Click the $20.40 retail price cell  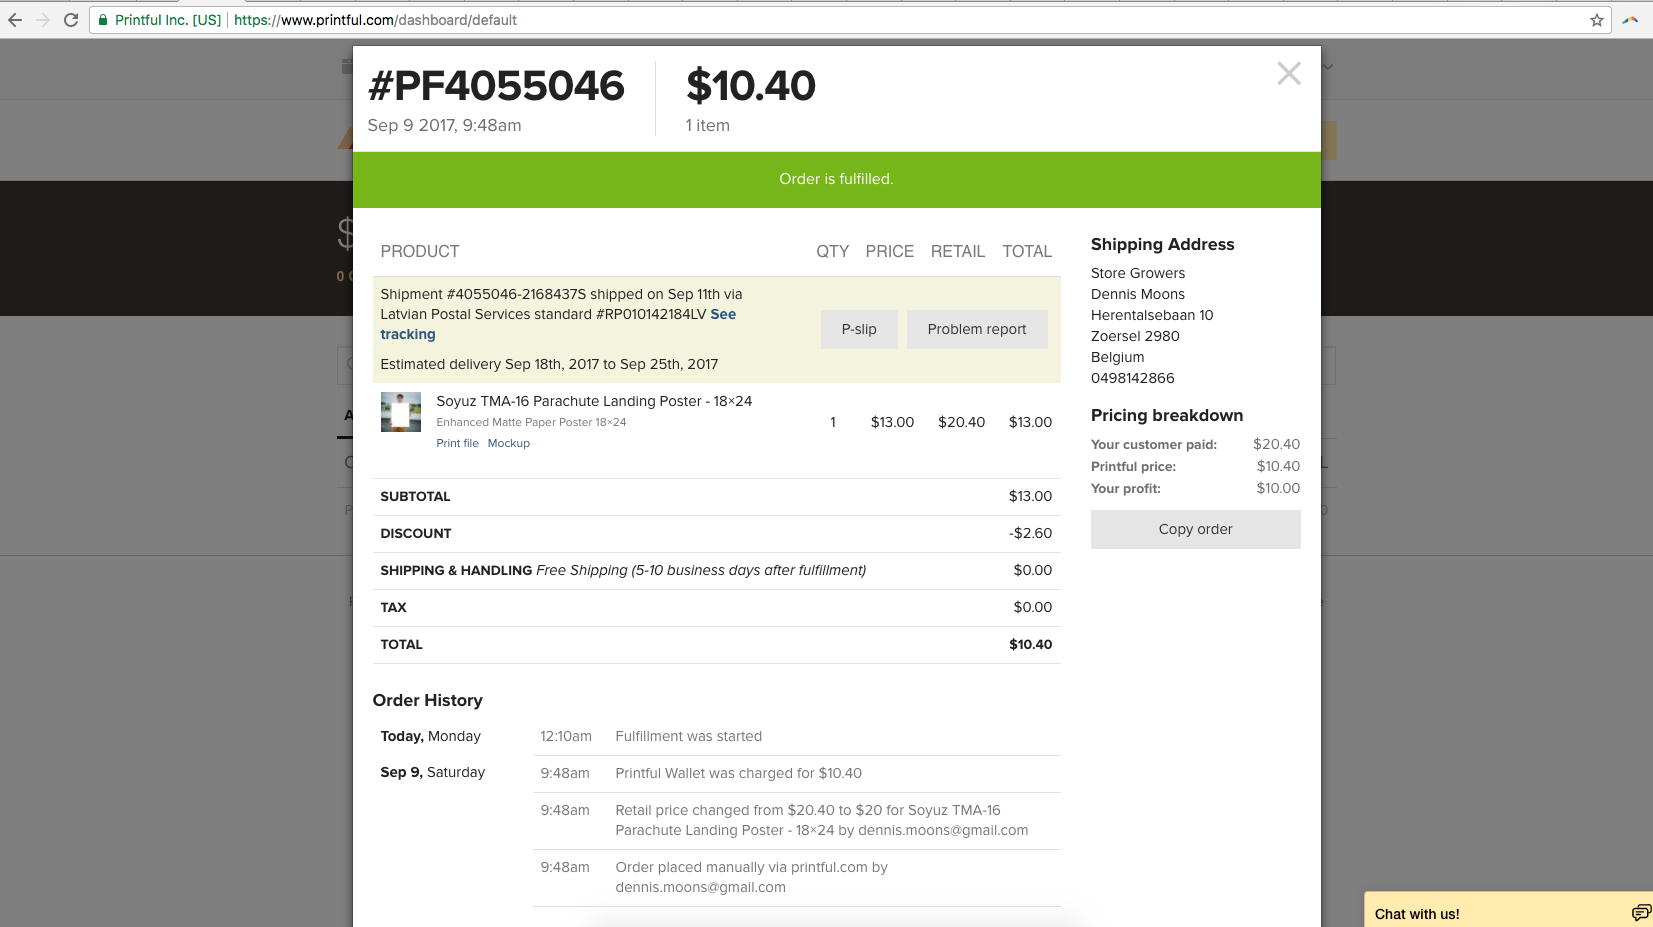point(961,422)
